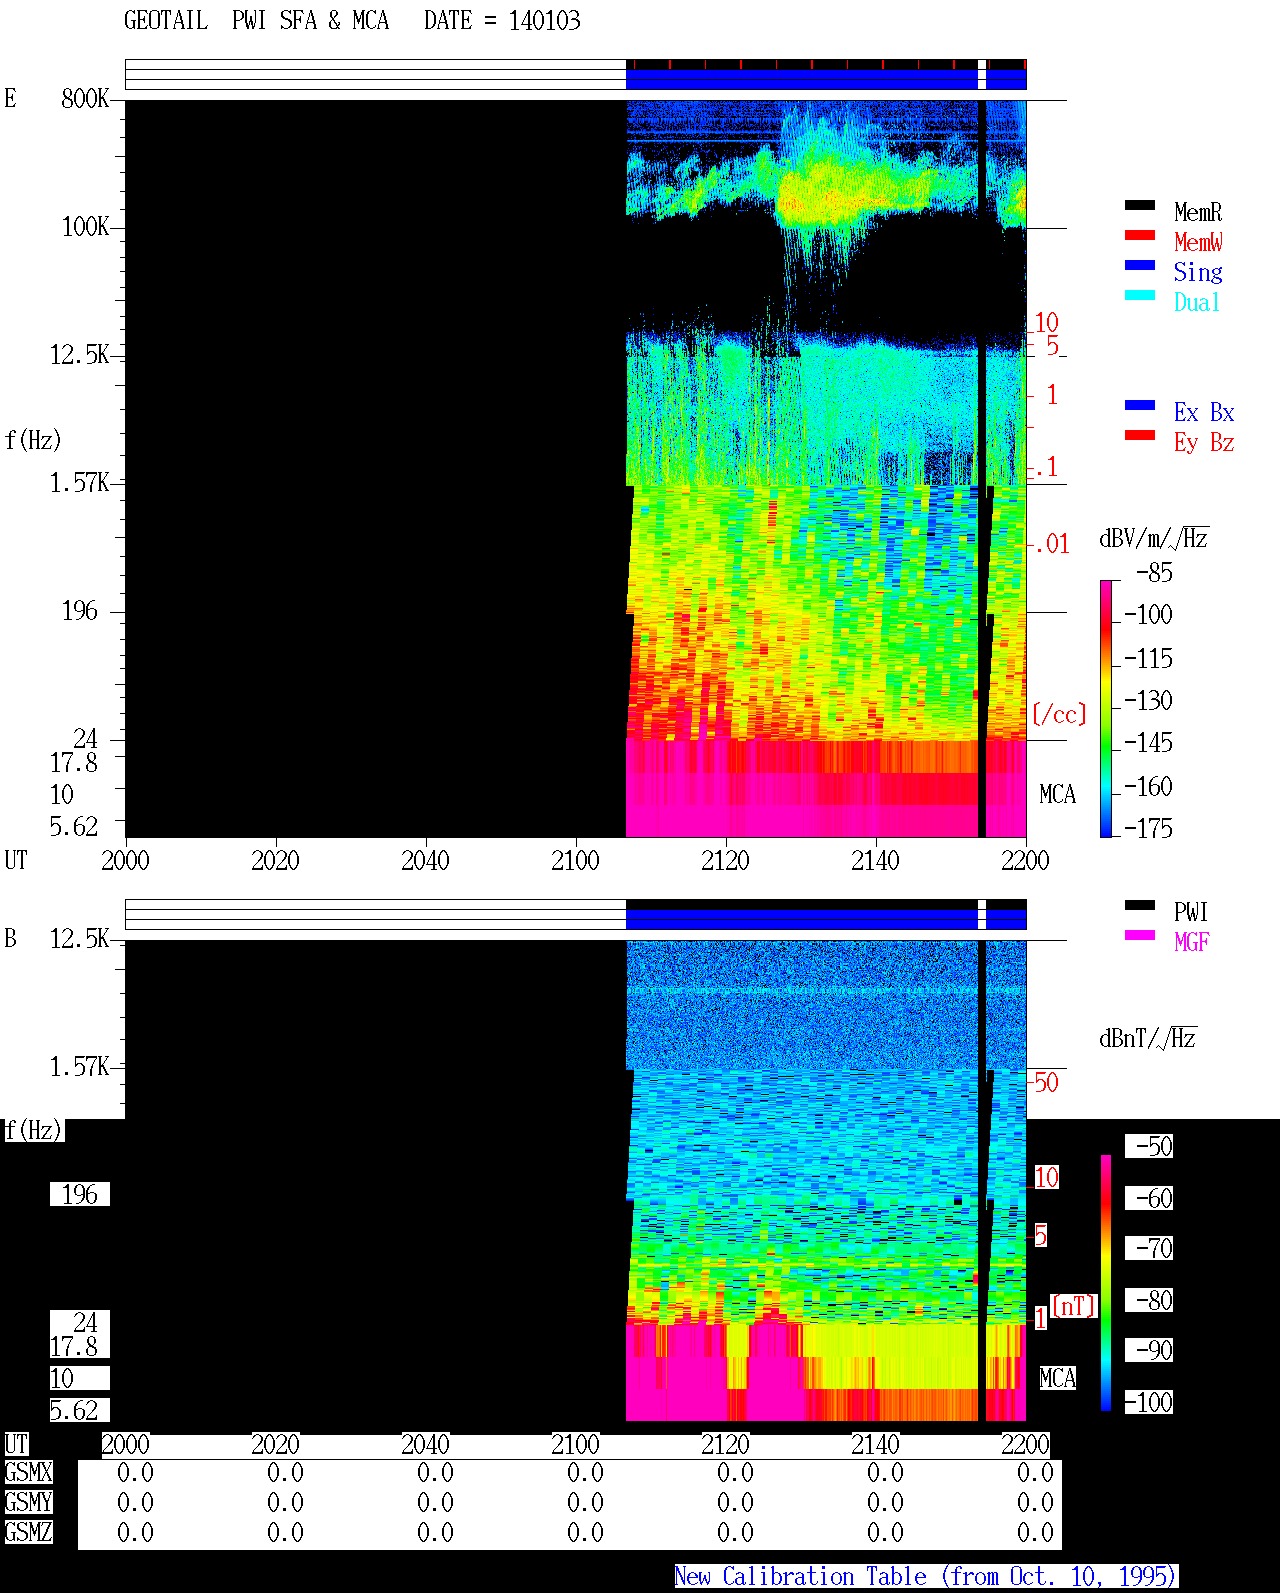This screenshot has height=1593, width=1280.
Task: Click the red '10' density scale mark beside E panel
Action: pos(1046,322)
